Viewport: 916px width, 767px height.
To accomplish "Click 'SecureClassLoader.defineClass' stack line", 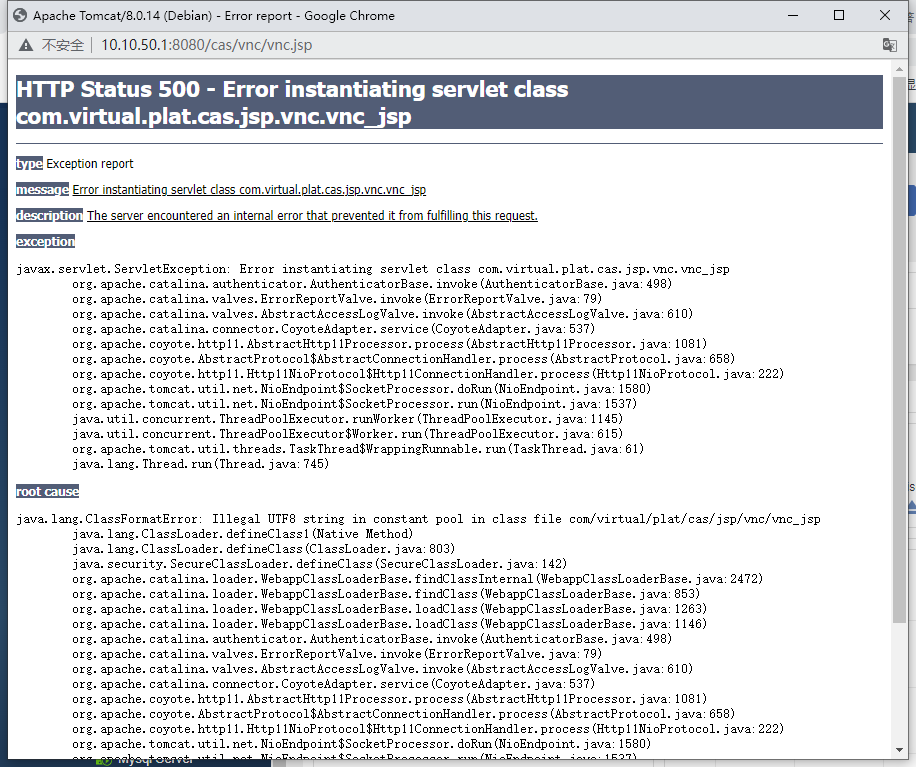I will click(320, 564).
